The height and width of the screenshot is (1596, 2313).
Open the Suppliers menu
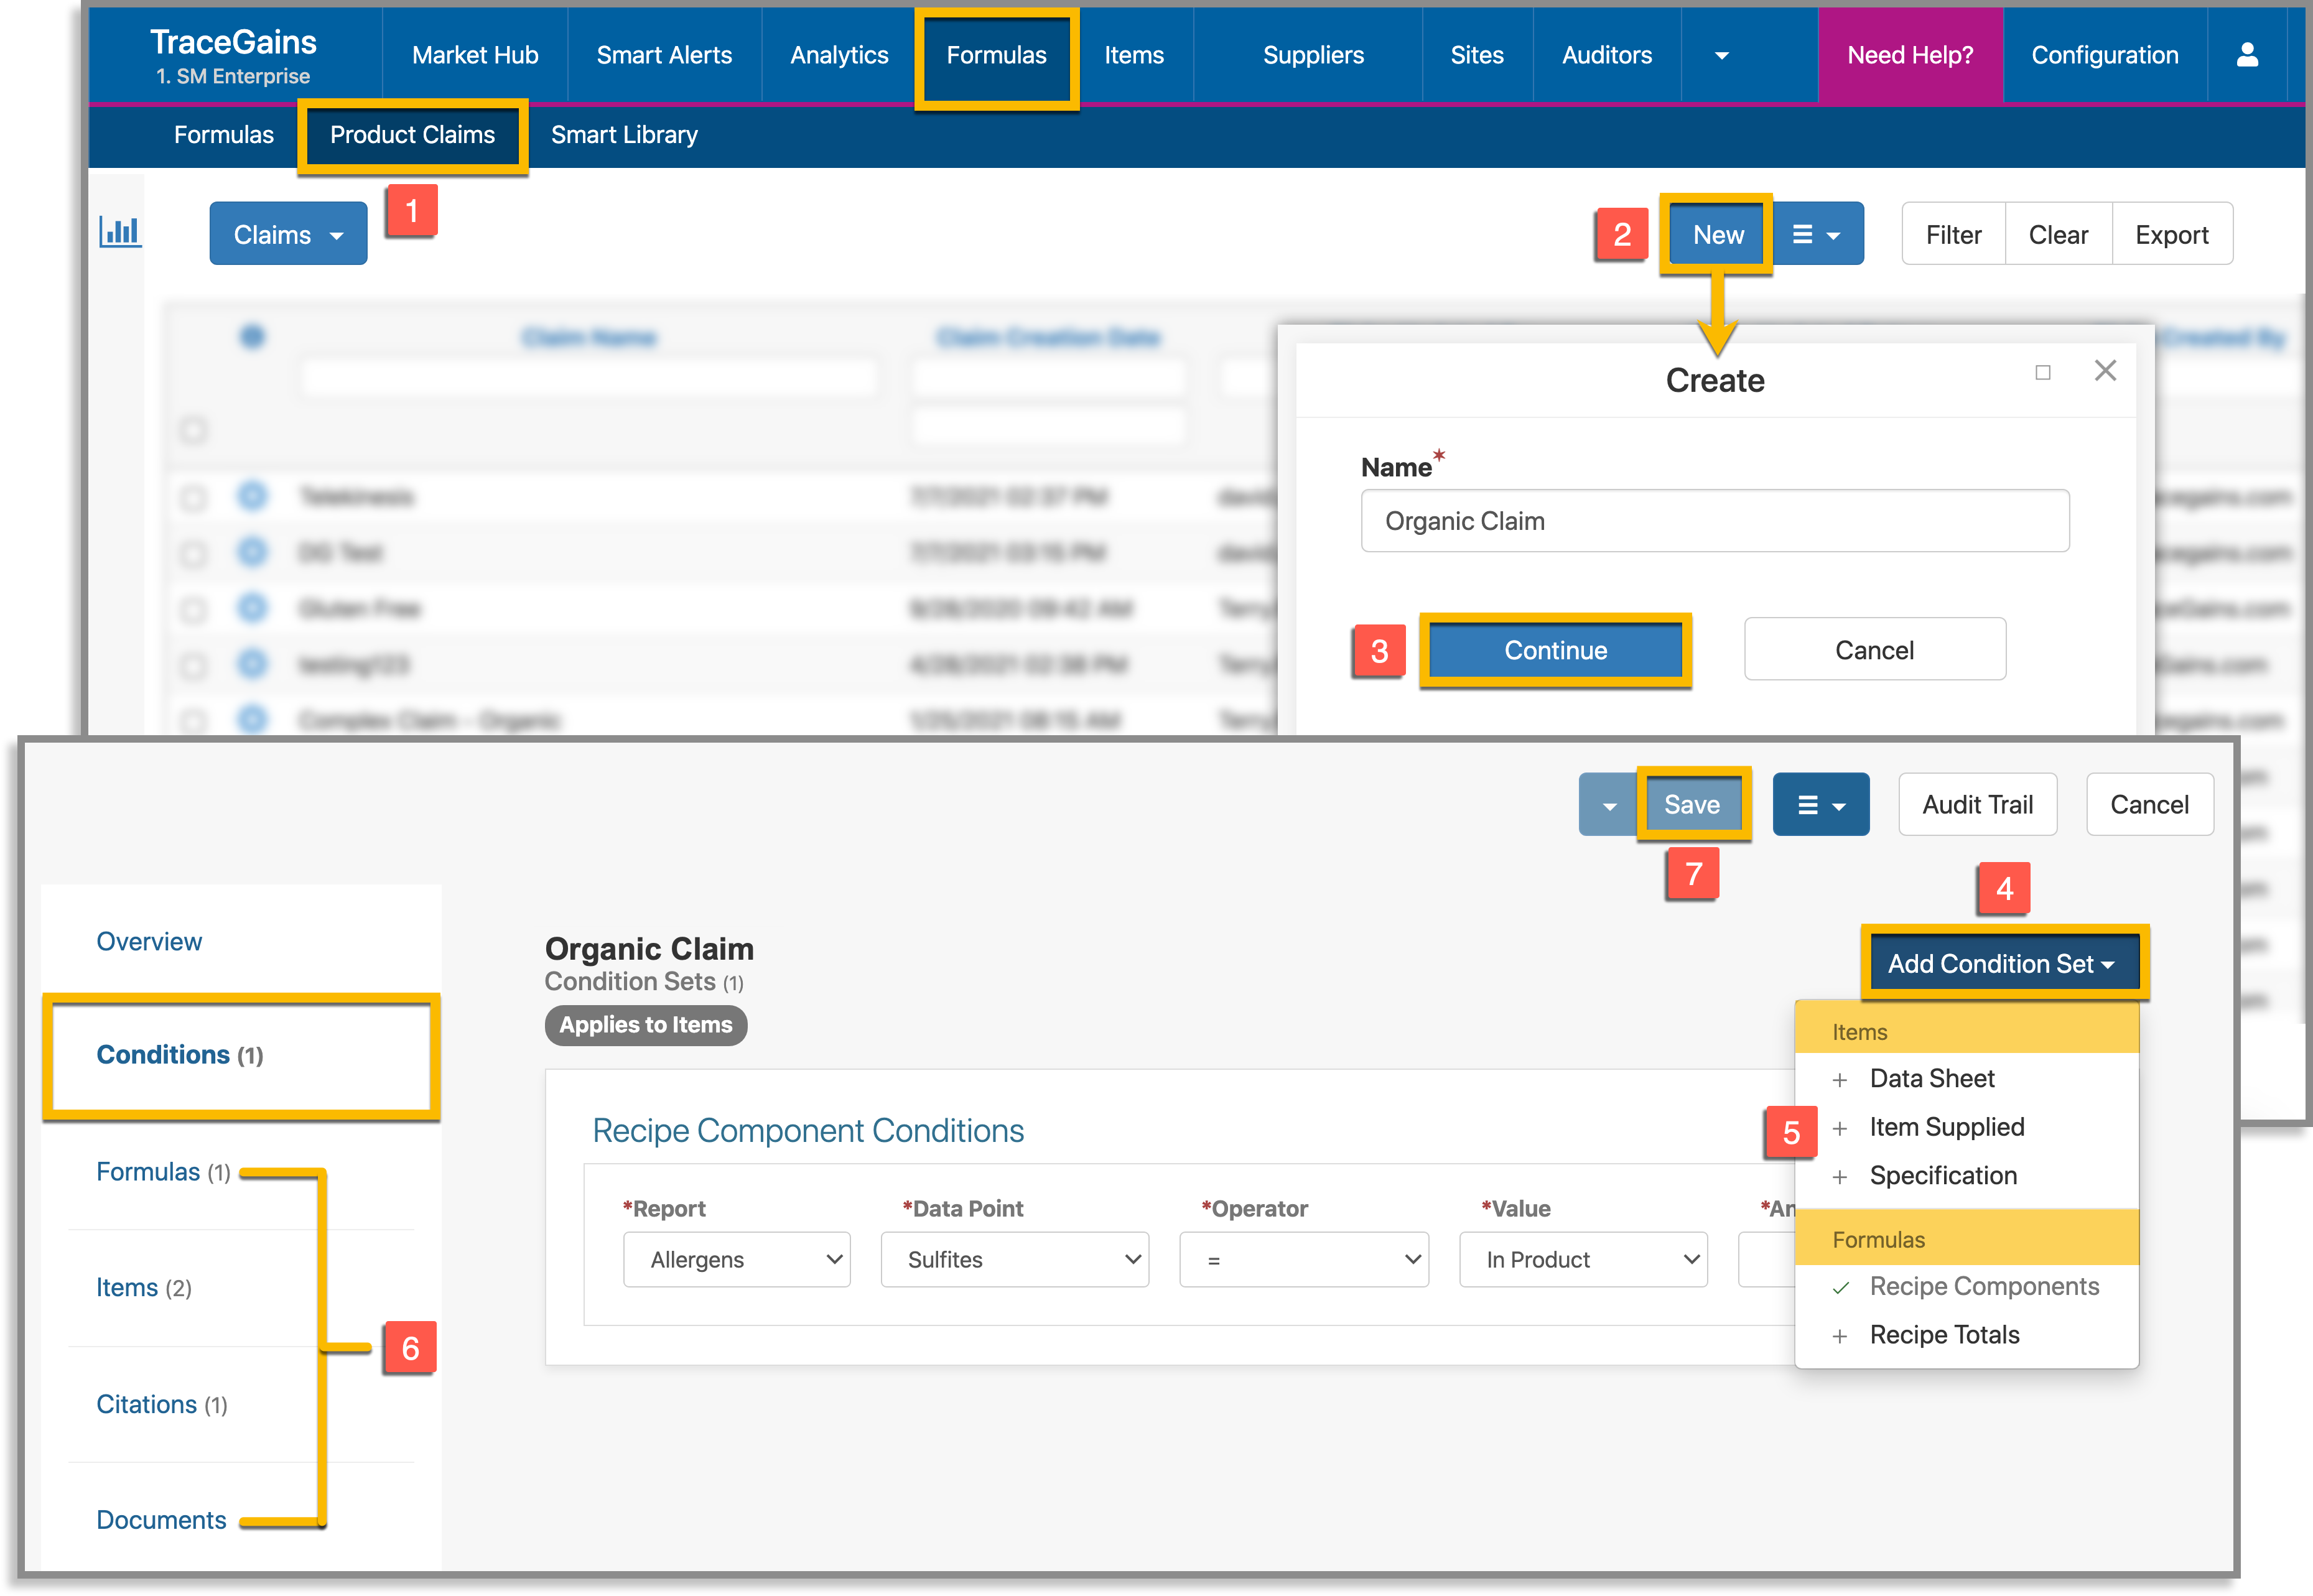1313,55
